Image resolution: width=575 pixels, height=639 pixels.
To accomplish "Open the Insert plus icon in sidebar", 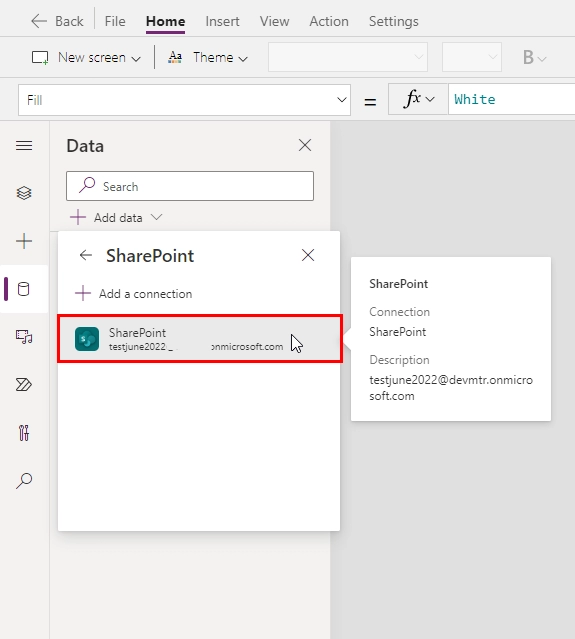I will coord(24,241).
